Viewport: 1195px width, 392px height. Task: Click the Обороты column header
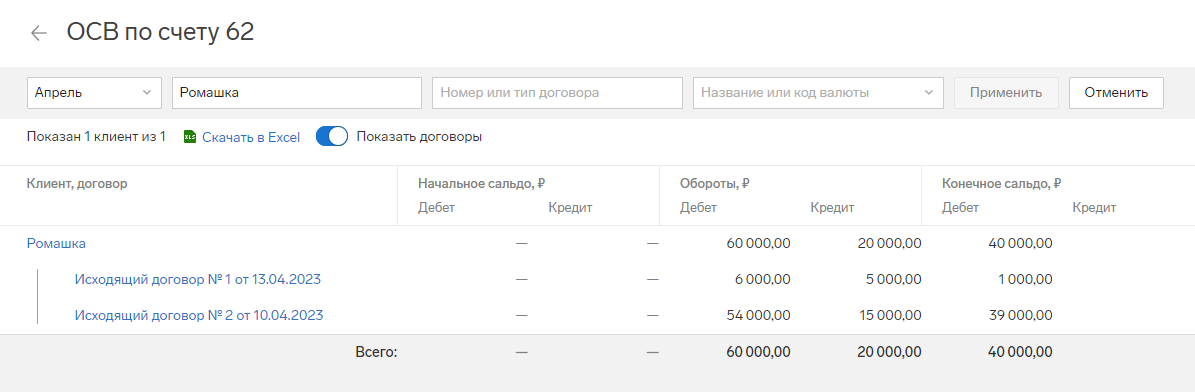tap(716, 184)
